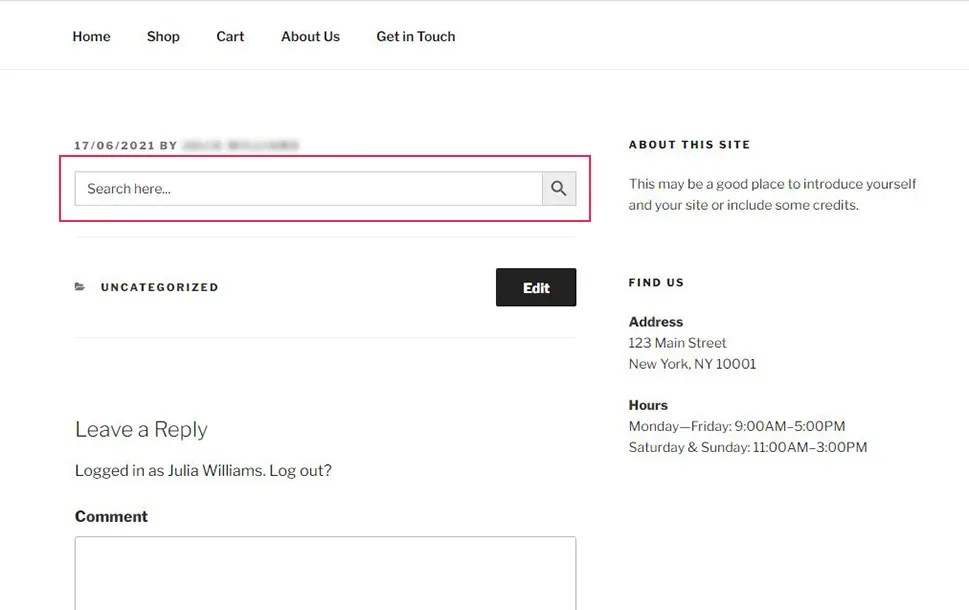Image resolution: width=969 pixels, height=610 pixels.
Task: Select the 'Comment' field label
Action: coord(111,517)
